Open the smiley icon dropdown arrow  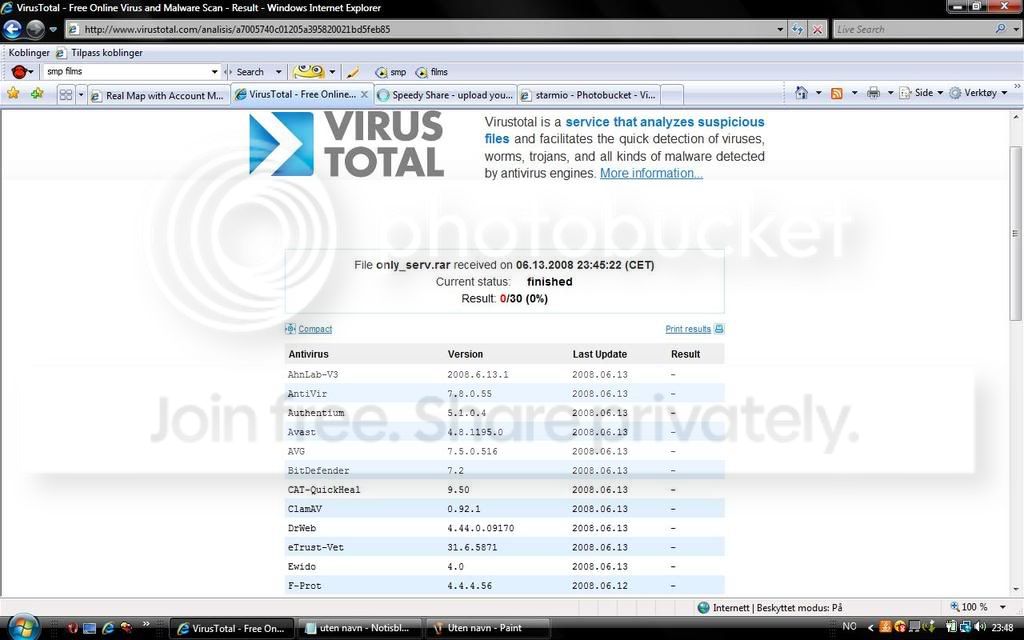332,72
